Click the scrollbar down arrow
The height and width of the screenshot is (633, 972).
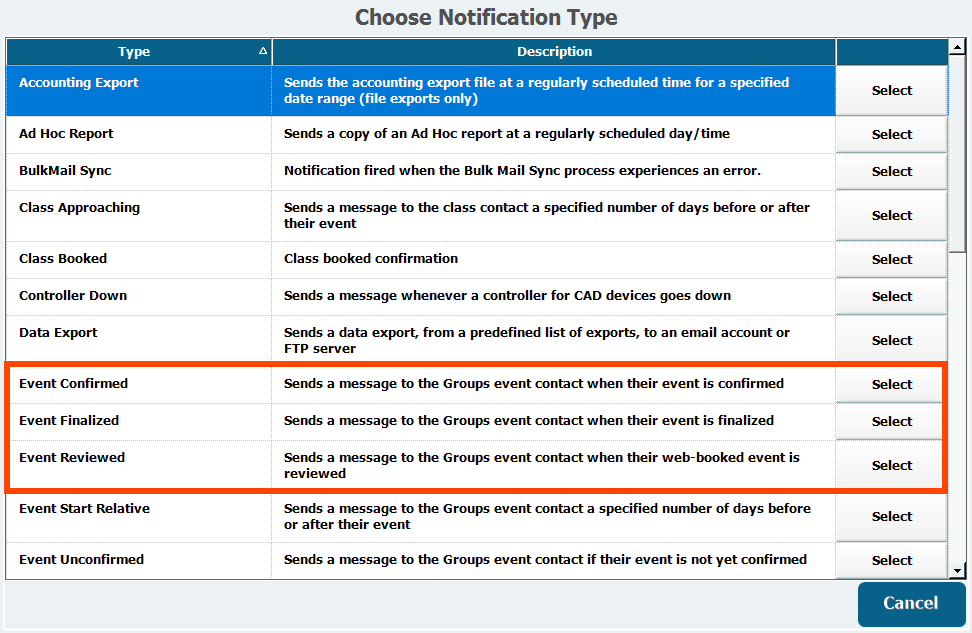(x=957, y=571)
